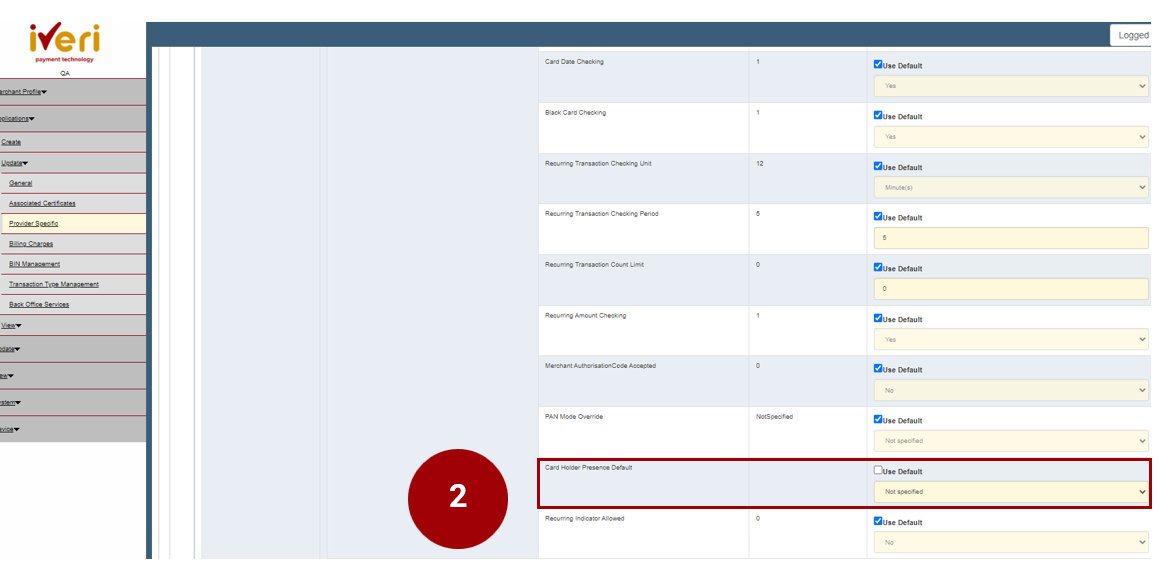Screen dimensions: 1161x570
Task: Open the Card Holder Presence Default dropdown
Action: pos(1010,492)
